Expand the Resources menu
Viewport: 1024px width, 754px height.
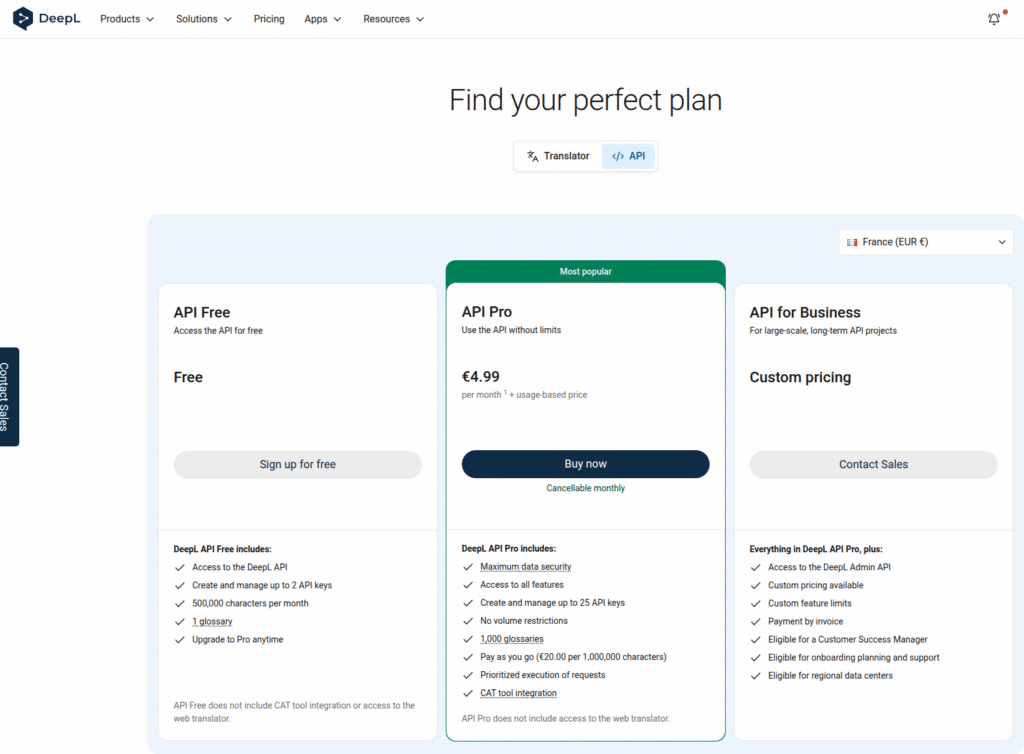click(x=392, y=18)
